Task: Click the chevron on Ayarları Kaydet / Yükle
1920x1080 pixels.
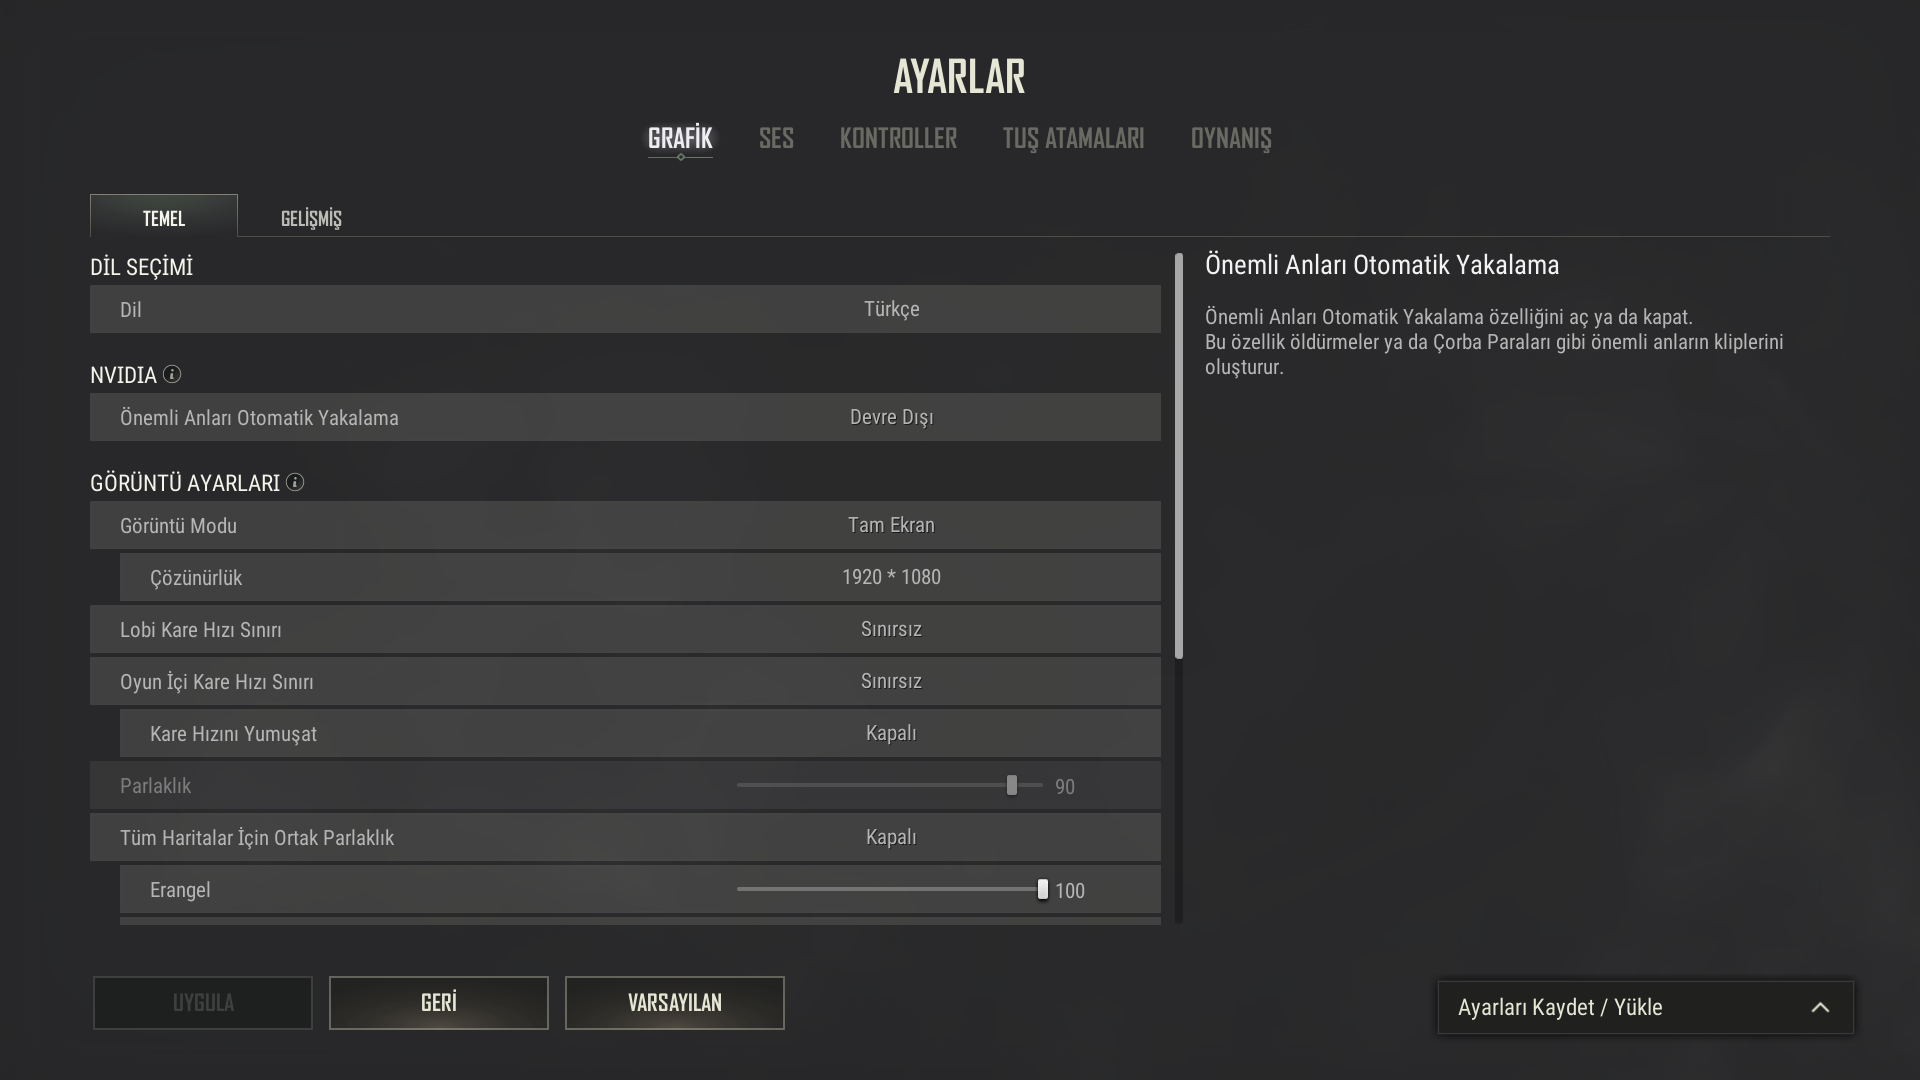Action: tap(1820, 1008)
